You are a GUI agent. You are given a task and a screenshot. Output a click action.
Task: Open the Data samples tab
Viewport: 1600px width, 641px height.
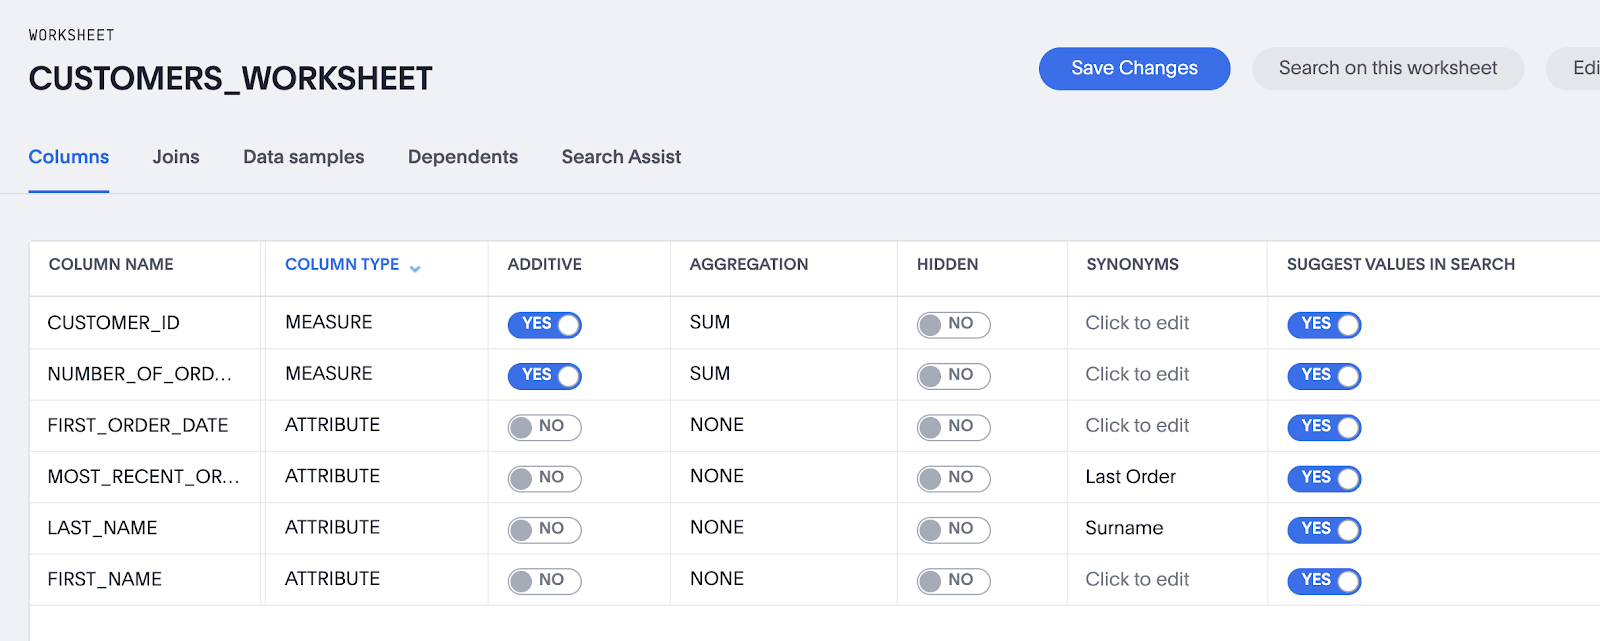(303, 157)
